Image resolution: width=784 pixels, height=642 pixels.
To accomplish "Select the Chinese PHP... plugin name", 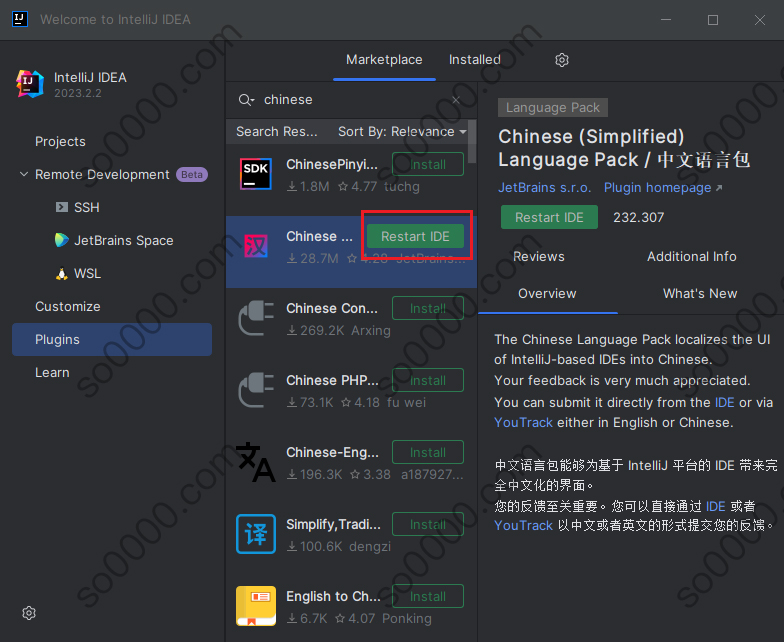I will tap(332, 380).
